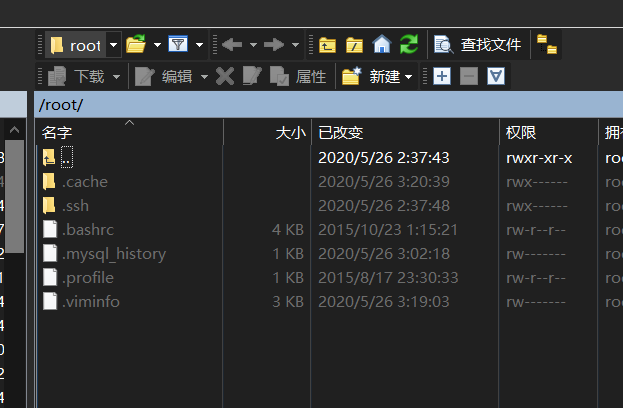
Task: Click the 3 KB size cell
Action: coord(288,302)
